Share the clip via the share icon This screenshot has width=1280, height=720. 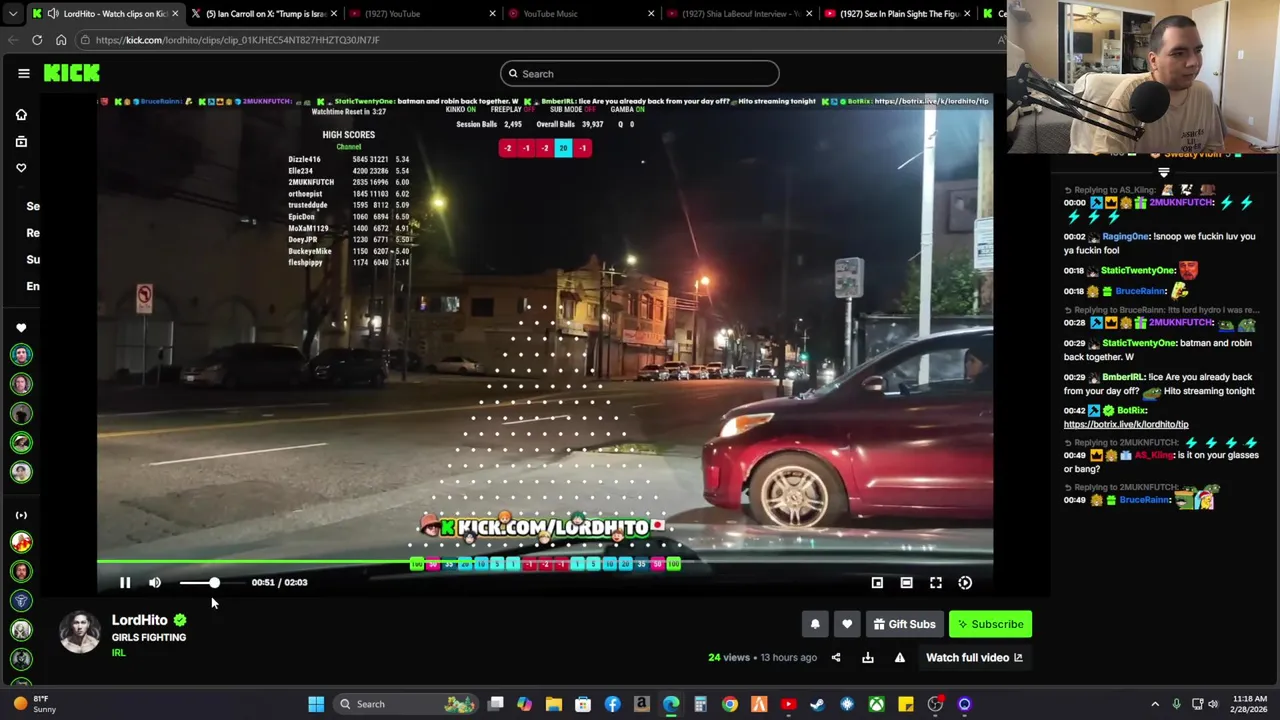836,657
